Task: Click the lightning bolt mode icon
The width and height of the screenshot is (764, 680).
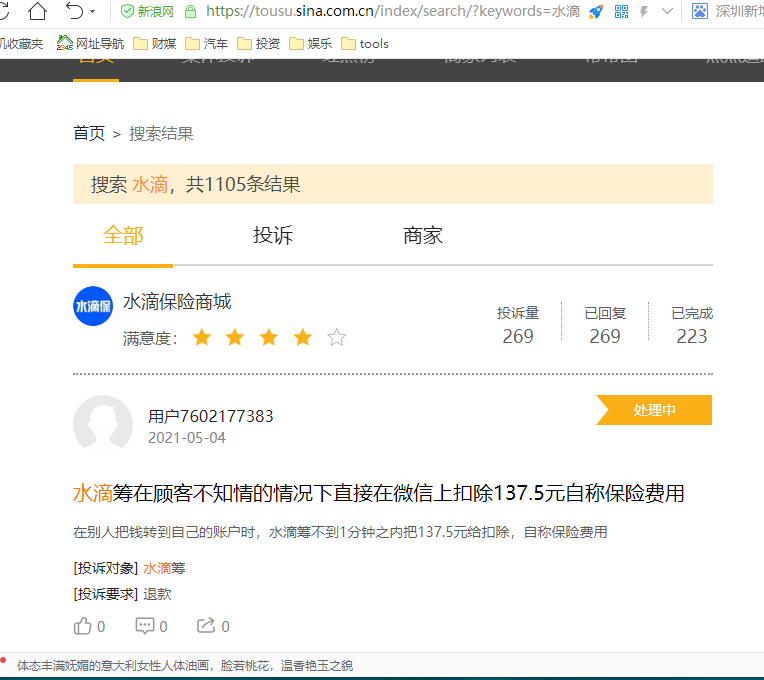Action: point(644,11)
